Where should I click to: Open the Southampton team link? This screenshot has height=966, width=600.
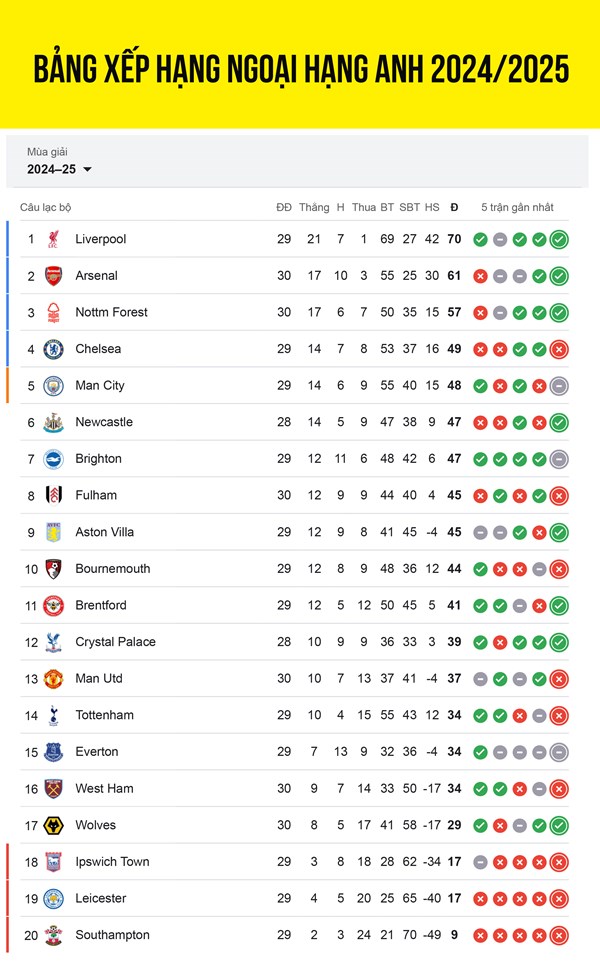[112, 935]
